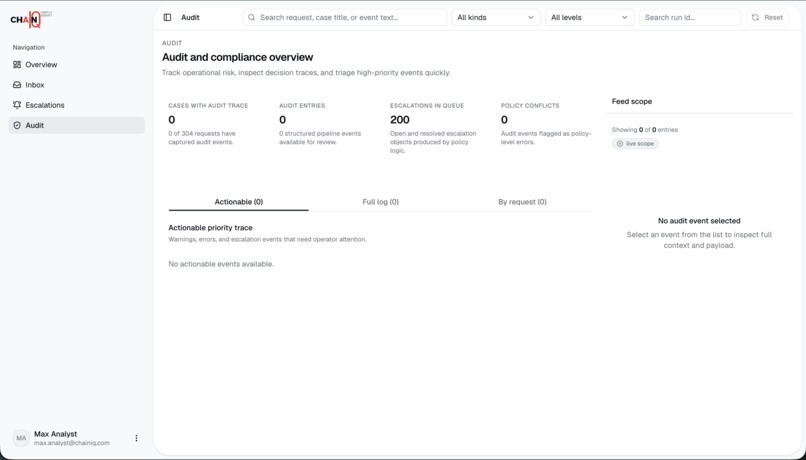Image resolution: width=806 pixels, height=460 pixels.
Task: Click the Showing 0 of 0 entries text
Action: coord(645,130)
